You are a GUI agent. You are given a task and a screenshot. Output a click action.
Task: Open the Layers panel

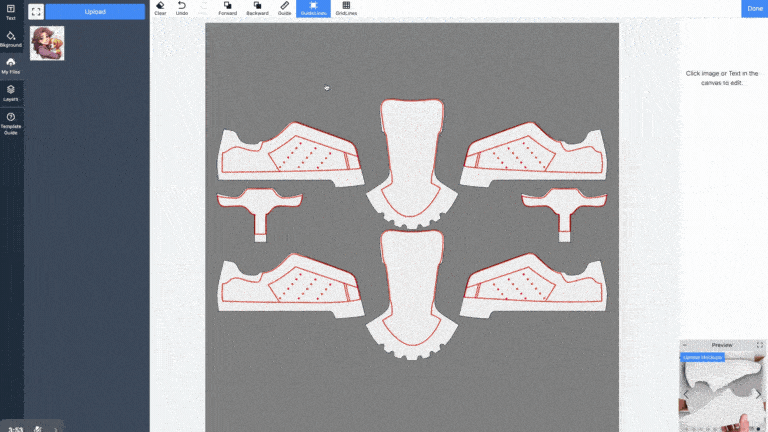coord(11,92)
